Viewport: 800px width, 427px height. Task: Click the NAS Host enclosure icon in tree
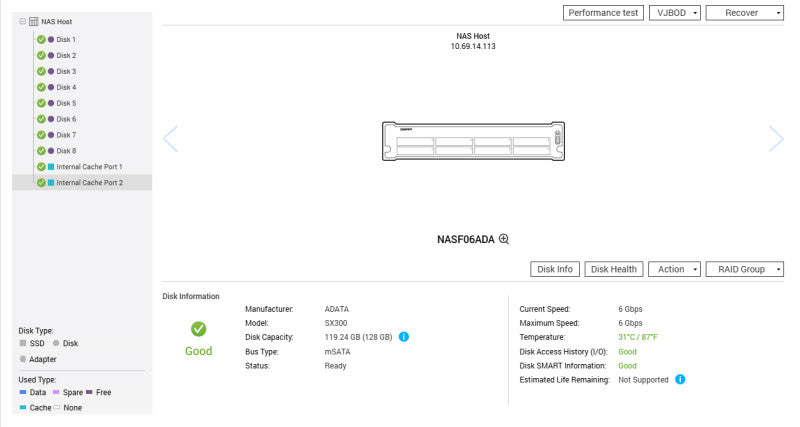tap(34, 21)
